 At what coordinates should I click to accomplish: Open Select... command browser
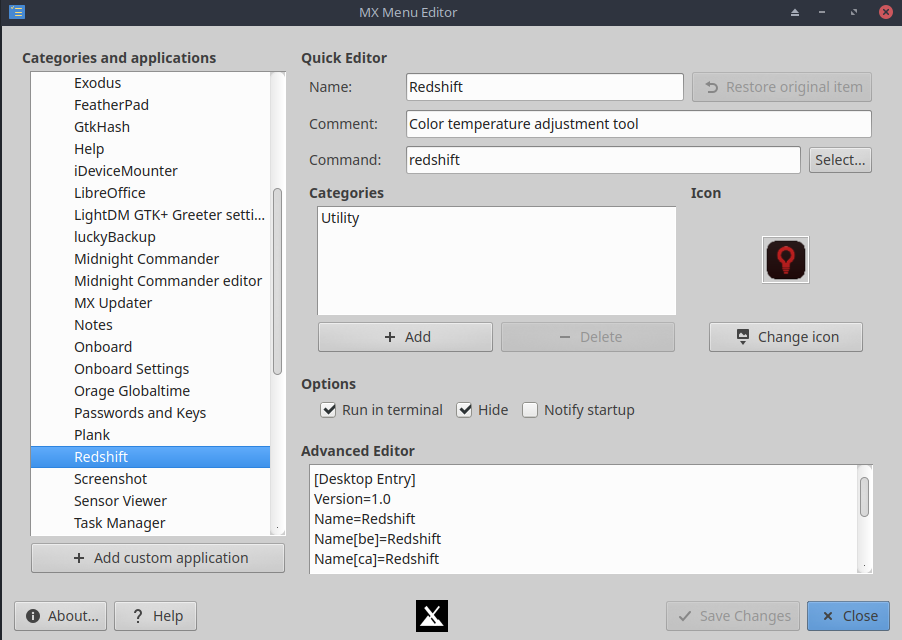click(840, 160)
